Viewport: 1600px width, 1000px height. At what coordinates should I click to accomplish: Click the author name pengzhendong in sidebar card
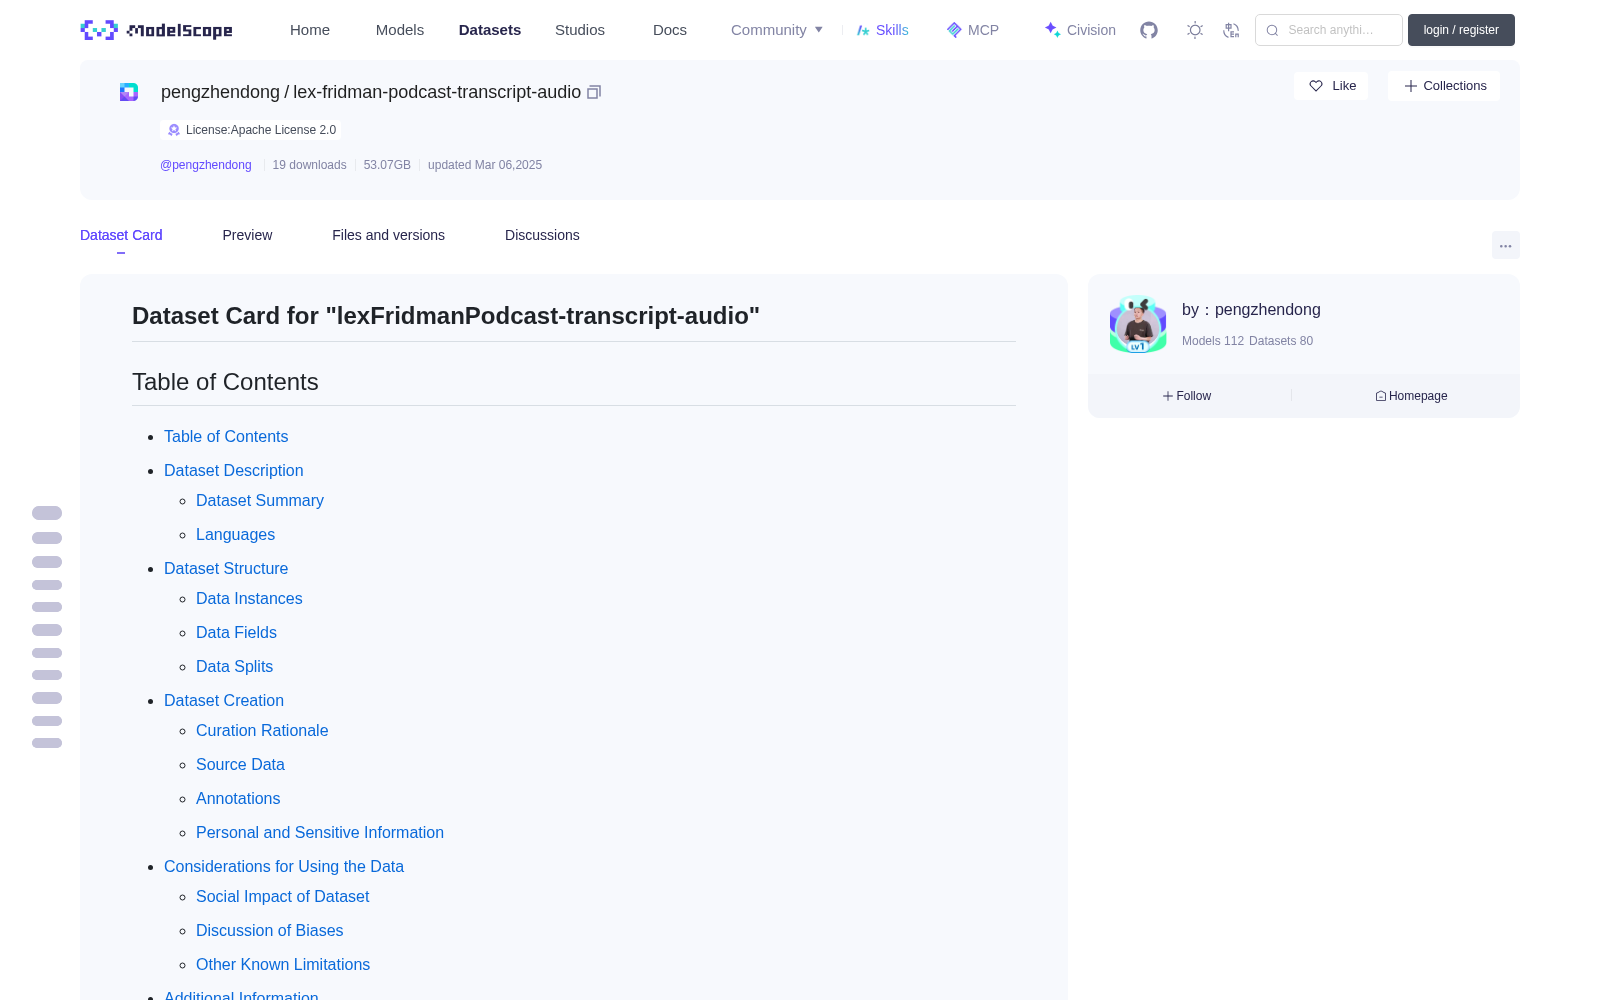click(1268, 310)
